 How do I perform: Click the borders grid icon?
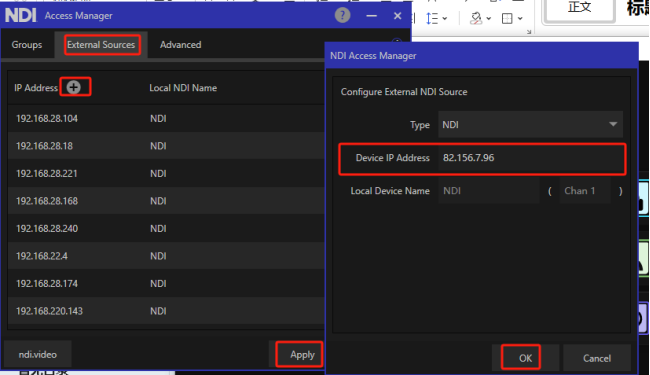507,18
